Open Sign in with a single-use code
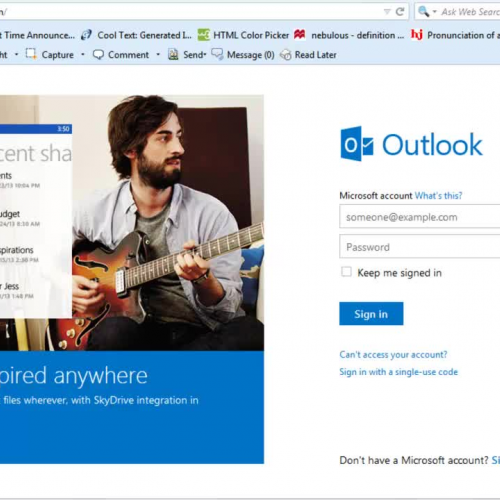 pos(399,372)
